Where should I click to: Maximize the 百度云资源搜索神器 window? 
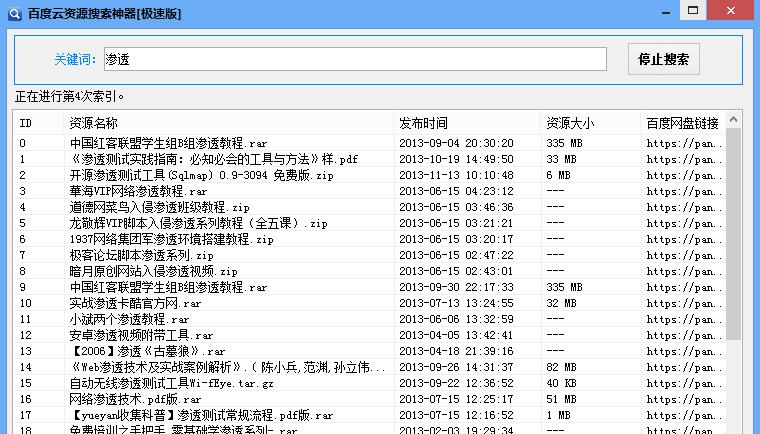pyautogui.click(x=693, y=10)
